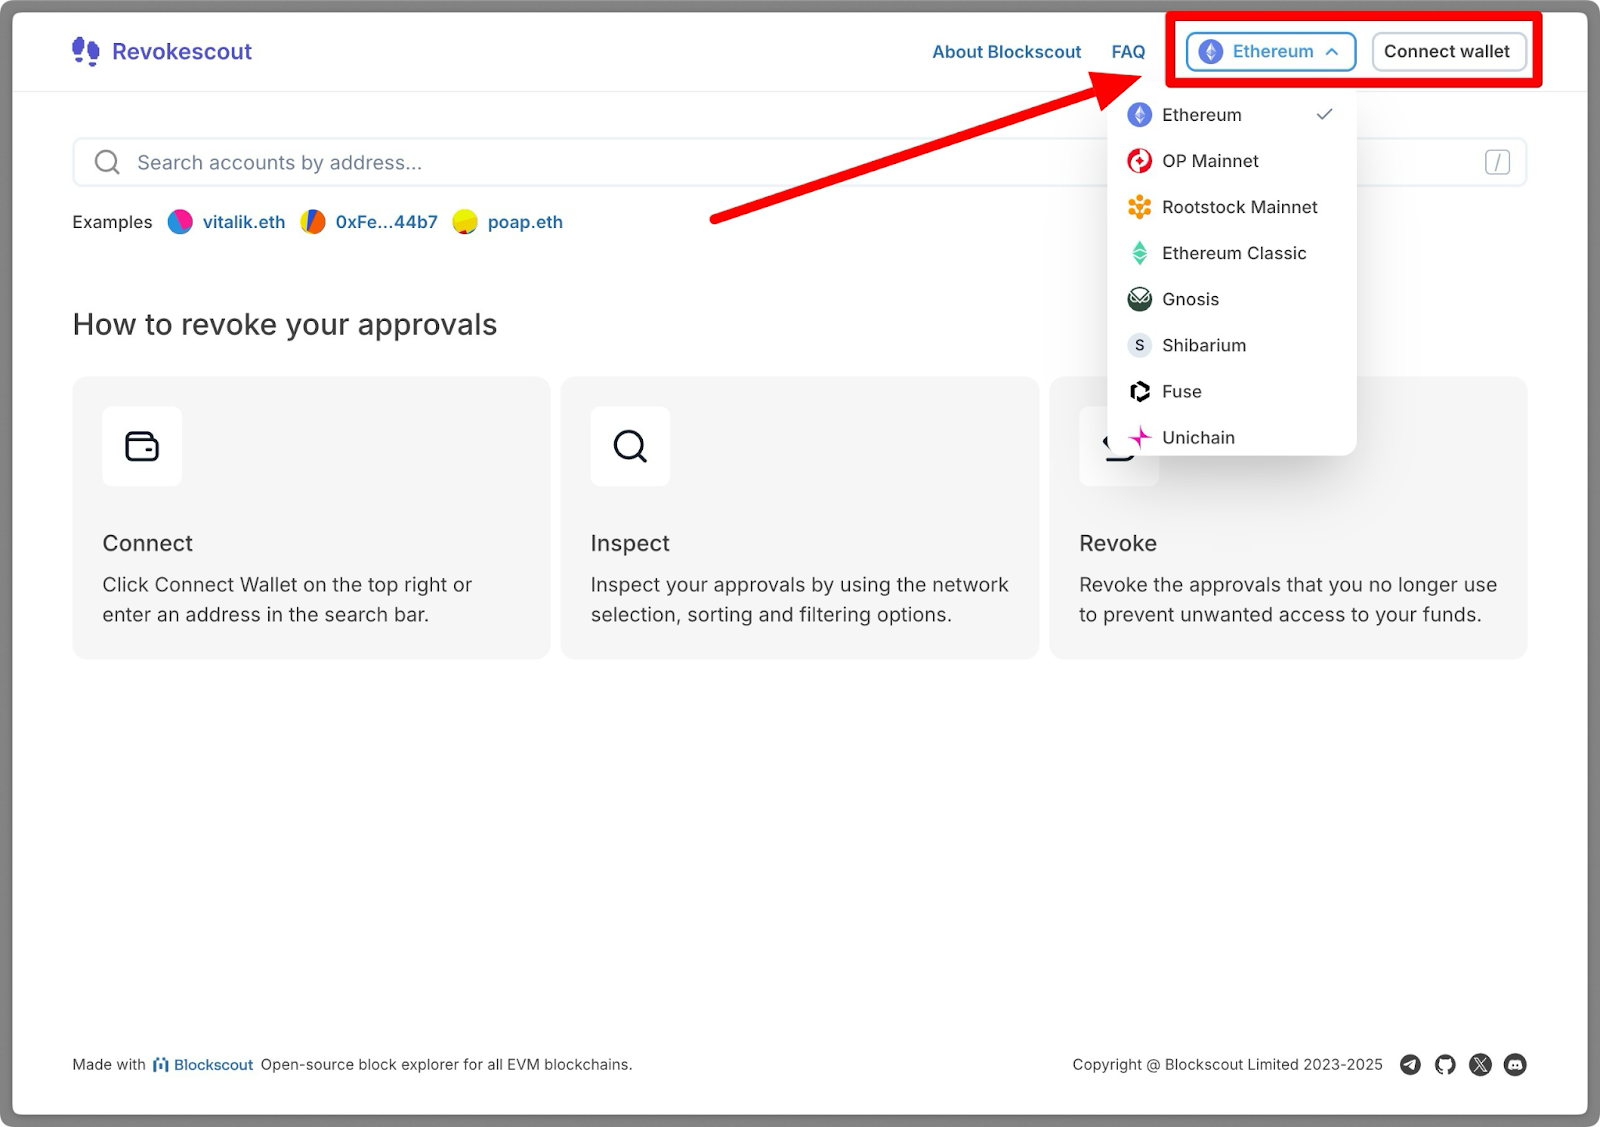The height and width of the screenshot is (1127, 1600).
Task: Click the poap.eth yellow avatar
Action: coord(465,222)
